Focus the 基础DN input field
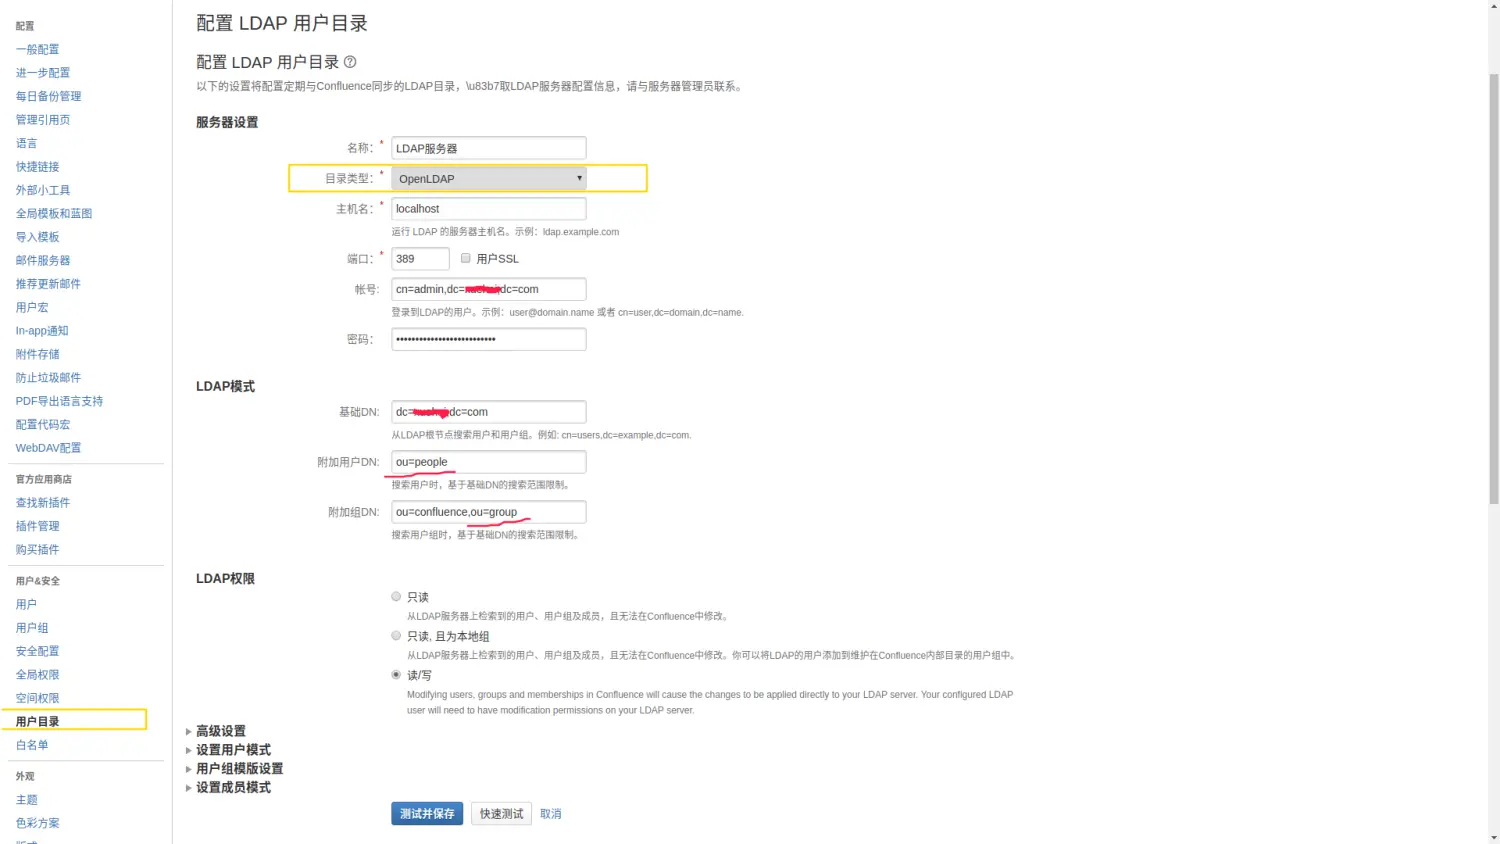1500x844 pixels. [489, 412]
